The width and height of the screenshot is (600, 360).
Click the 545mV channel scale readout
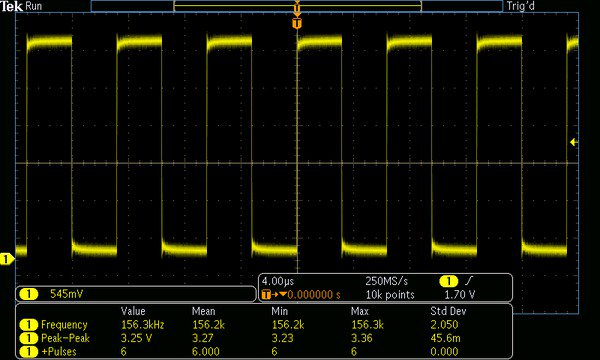click(x=67, y=294)
